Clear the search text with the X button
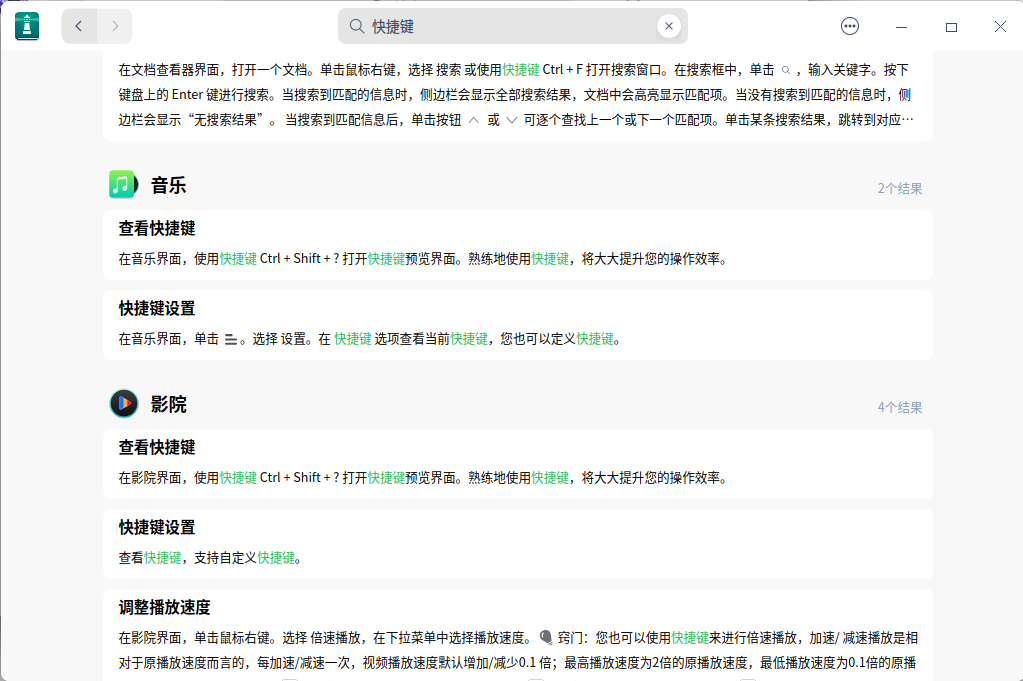Image resolution: width=1023 pixels, height=681 pixels. point(669,26)
